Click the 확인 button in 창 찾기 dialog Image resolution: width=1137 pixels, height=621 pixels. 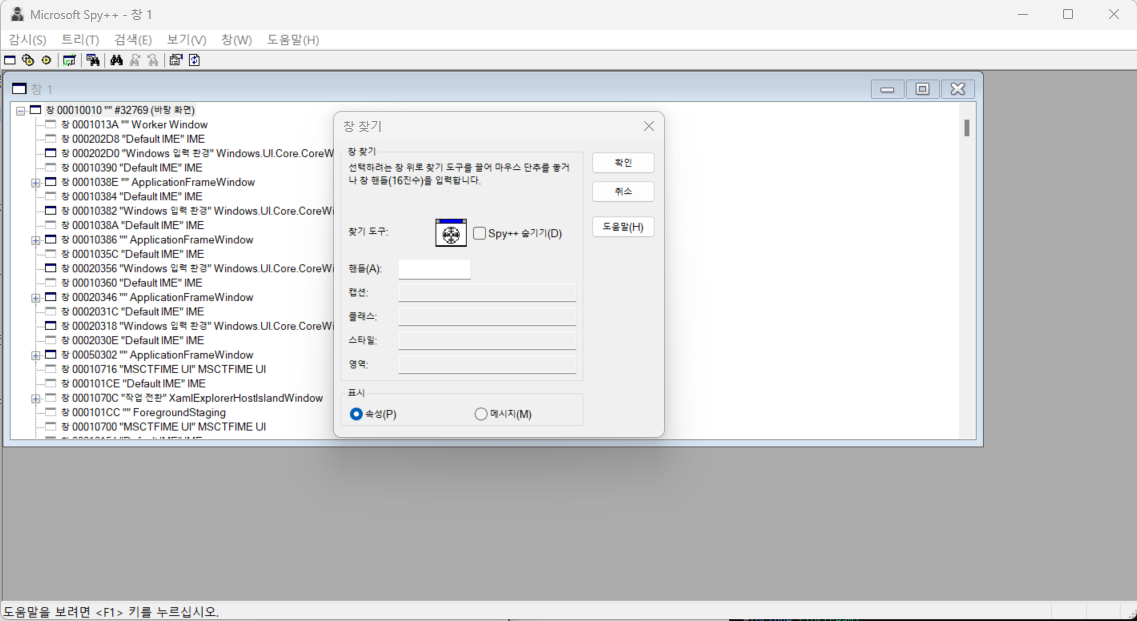pos(623,163)
